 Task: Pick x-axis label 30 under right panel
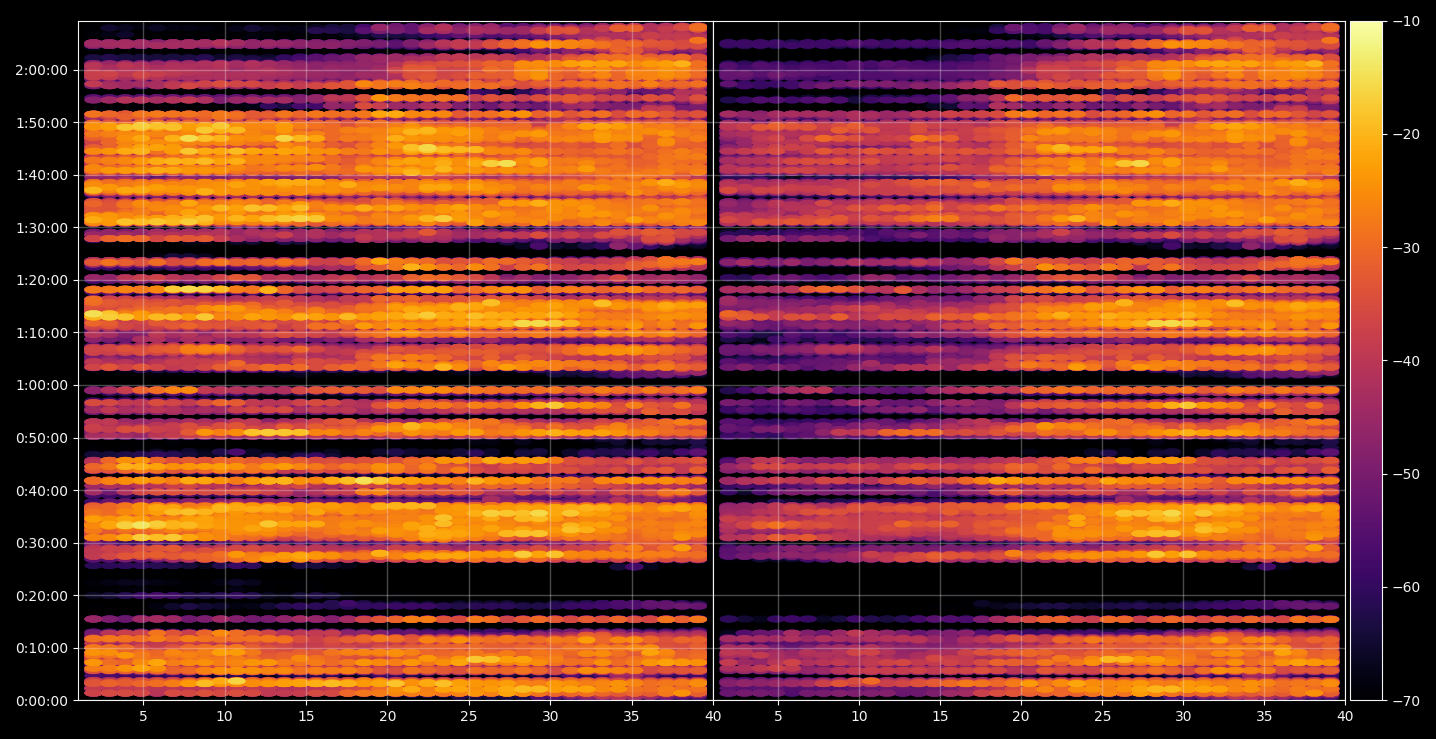point(1183,717)
